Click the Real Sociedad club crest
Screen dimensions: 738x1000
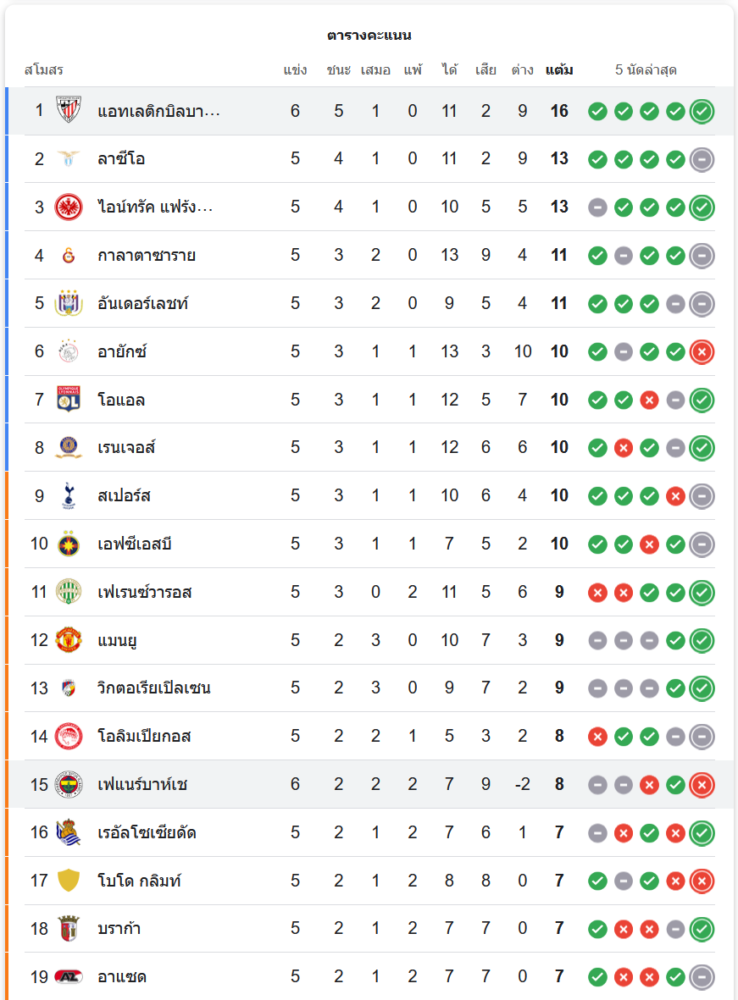tap(69, 832)
